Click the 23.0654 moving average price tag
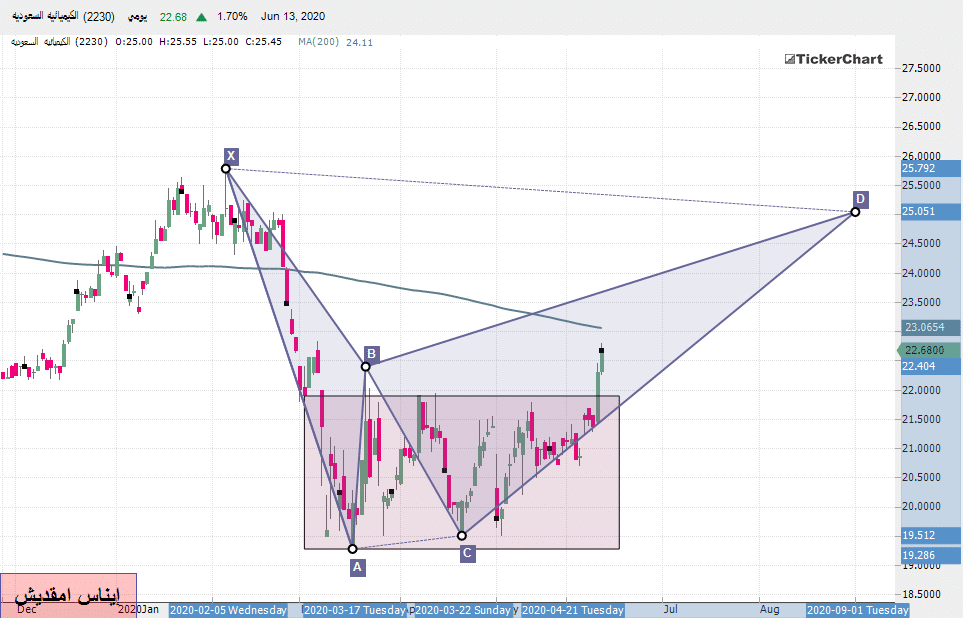Image resolution: width=963 pixels, height=618 pixels. click(x=930, y=327)
